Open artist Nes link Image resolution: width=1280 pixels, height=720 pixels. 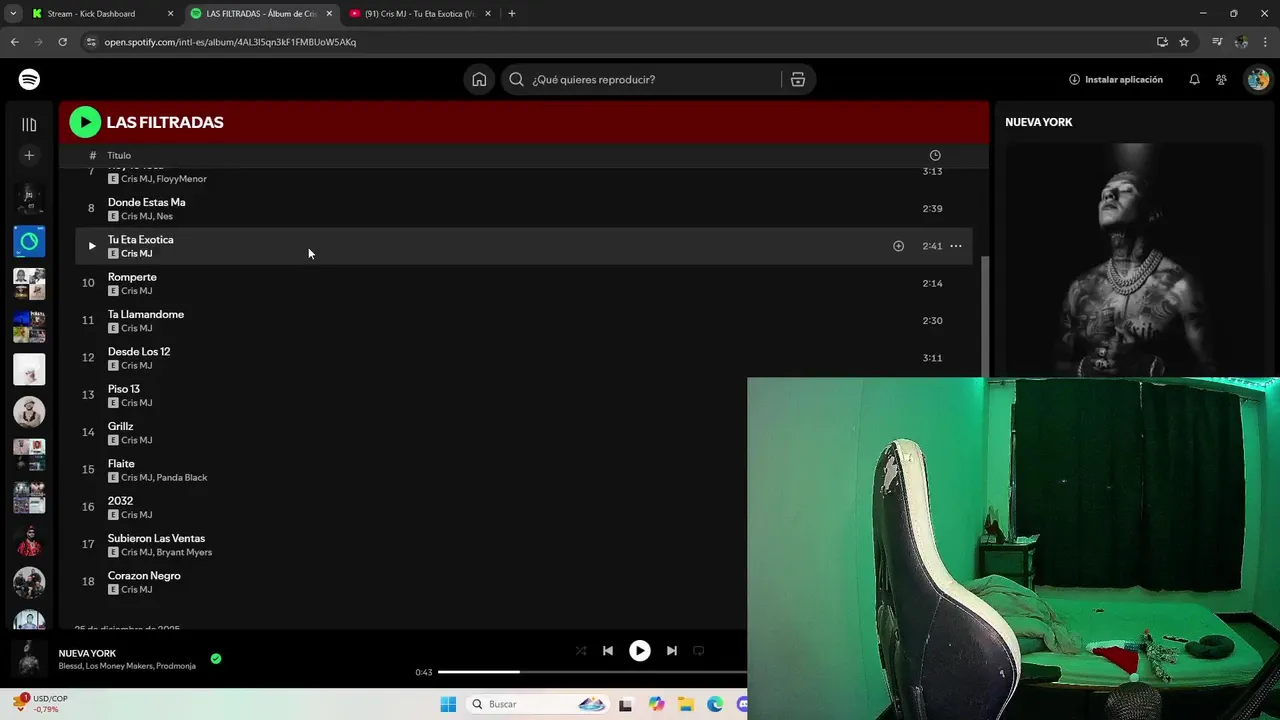click(164, 216)
